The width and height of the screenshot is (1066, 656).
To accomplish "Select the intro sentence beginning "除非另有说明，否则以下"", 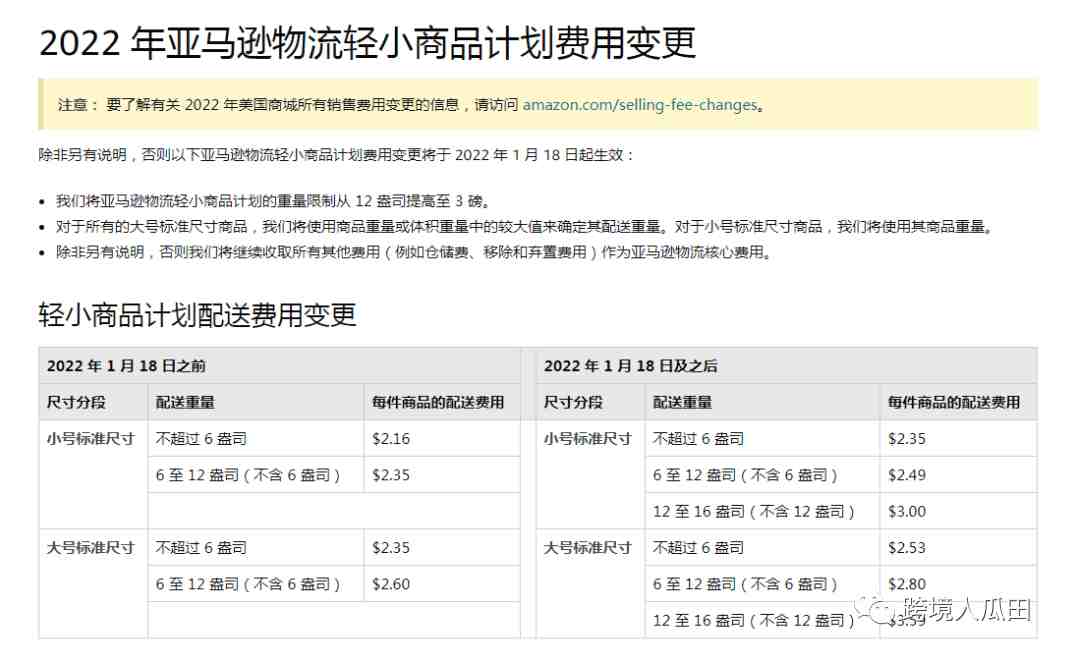I will [x=337, y=155].
